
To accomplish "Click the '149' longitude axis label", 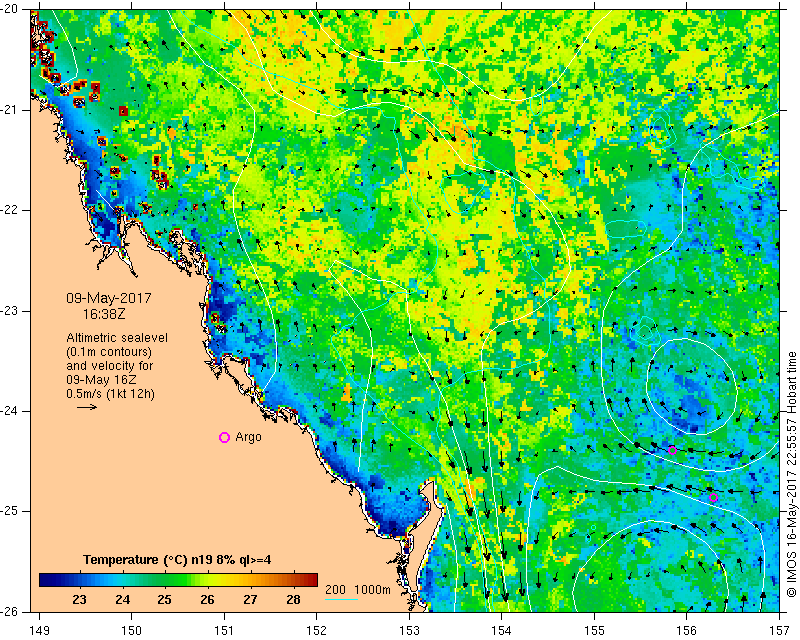I will pyautogui.click(x=40, y=631).
